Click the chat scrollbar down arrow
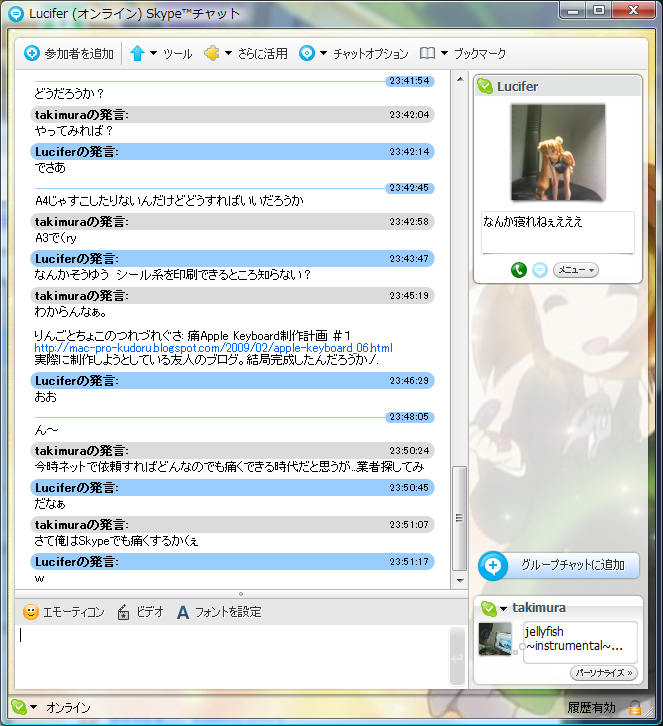This screenshot has width=663, height=726. [x=460, y=580]
